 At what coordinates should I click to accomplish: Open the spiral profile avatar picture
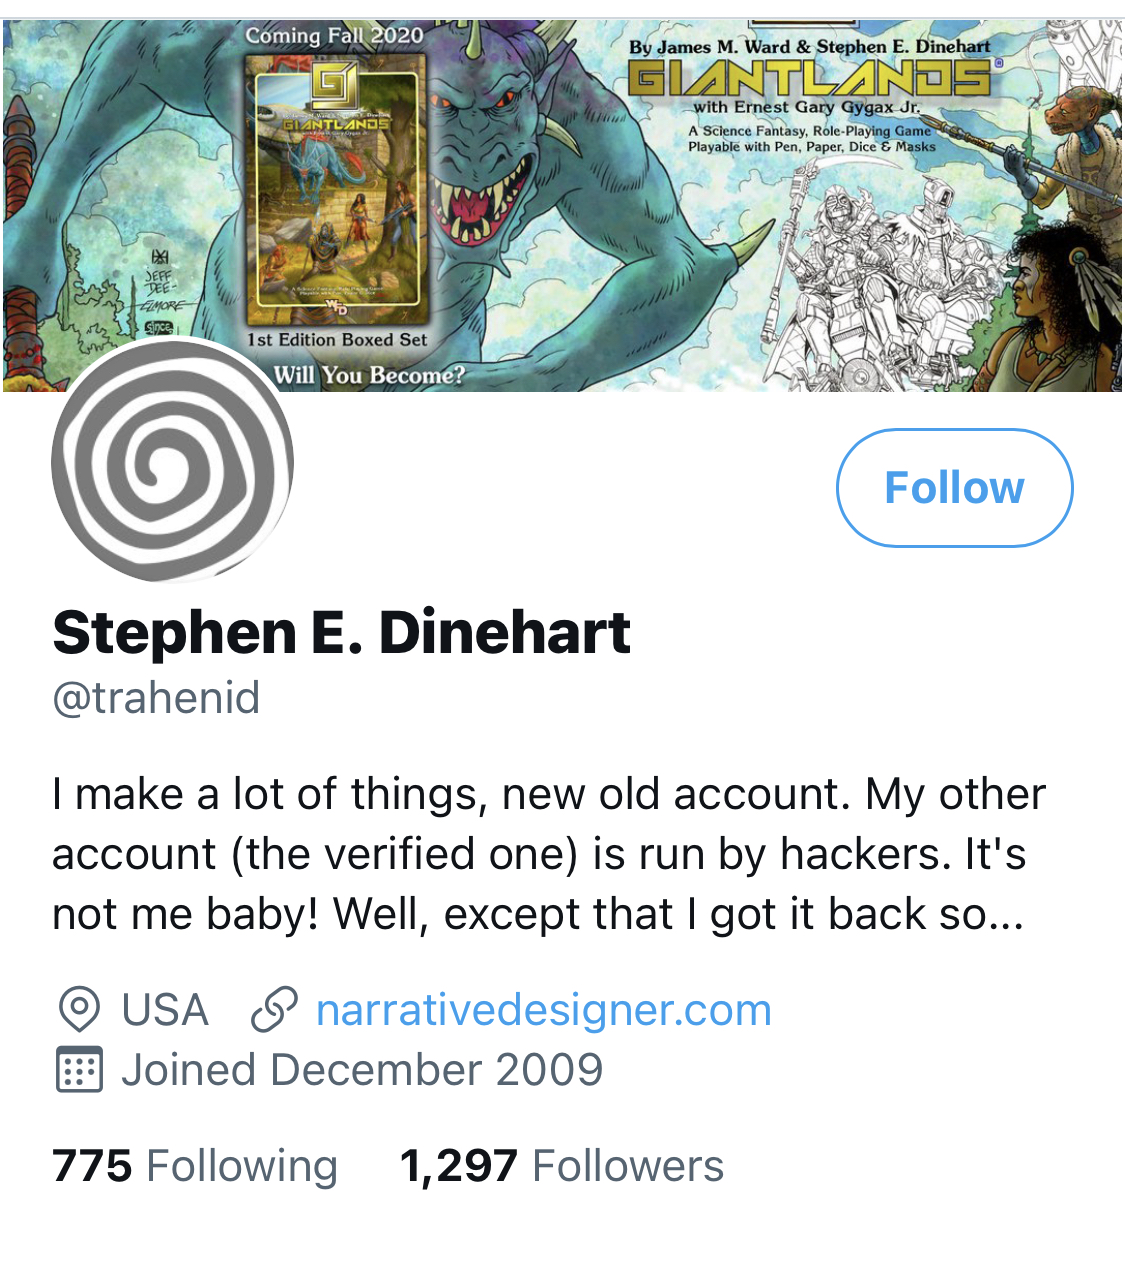[172, 461]
